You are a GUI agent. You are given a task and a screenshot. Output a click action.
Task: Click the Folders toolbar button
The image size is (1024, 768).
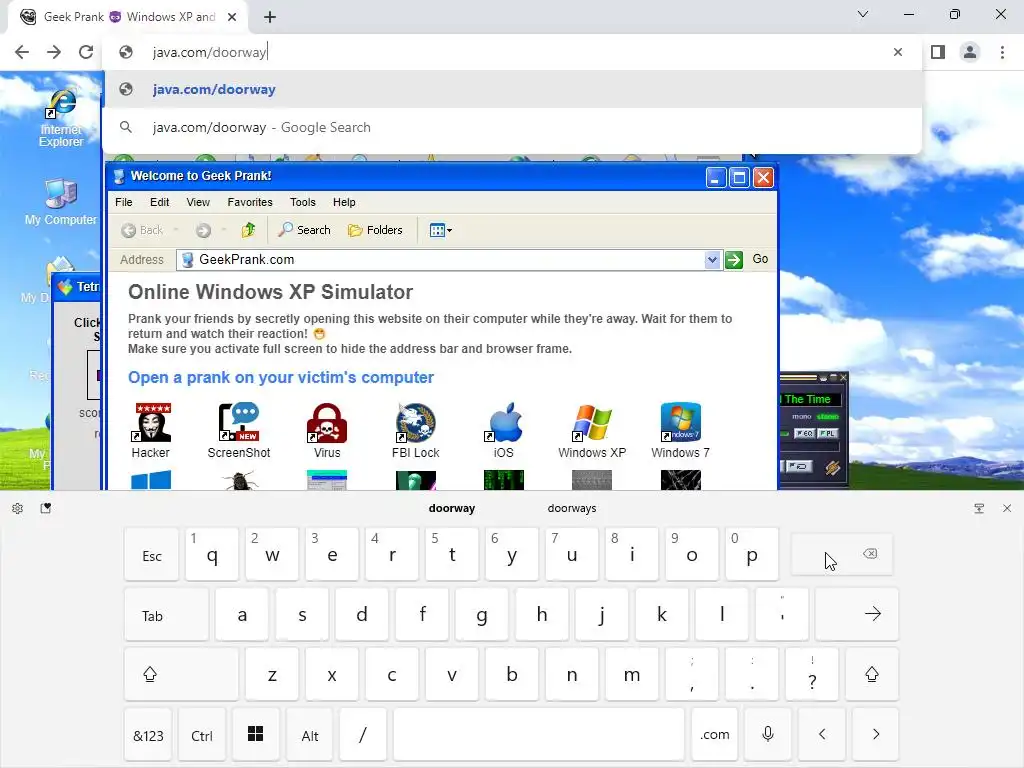click(376, 230)
